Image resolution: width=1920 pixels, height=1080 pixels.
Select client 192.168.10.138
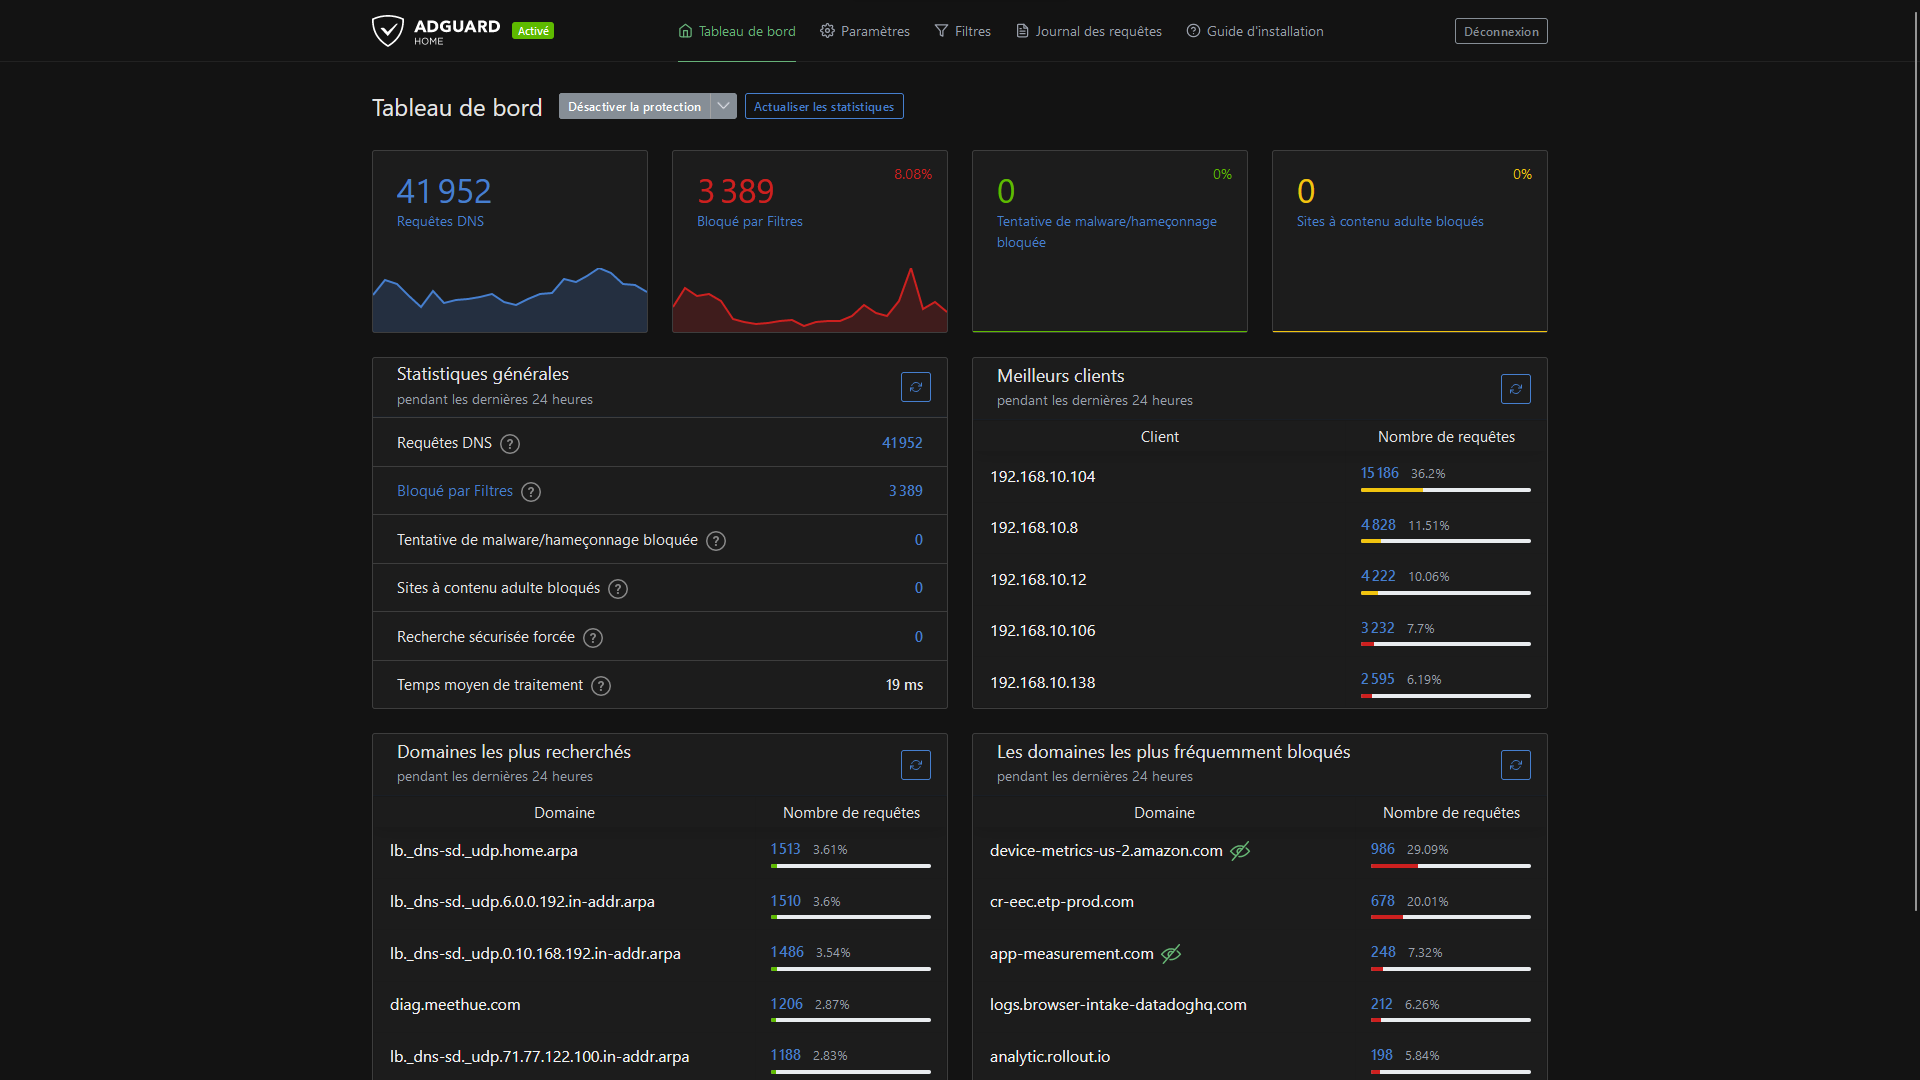point(1043,683)
